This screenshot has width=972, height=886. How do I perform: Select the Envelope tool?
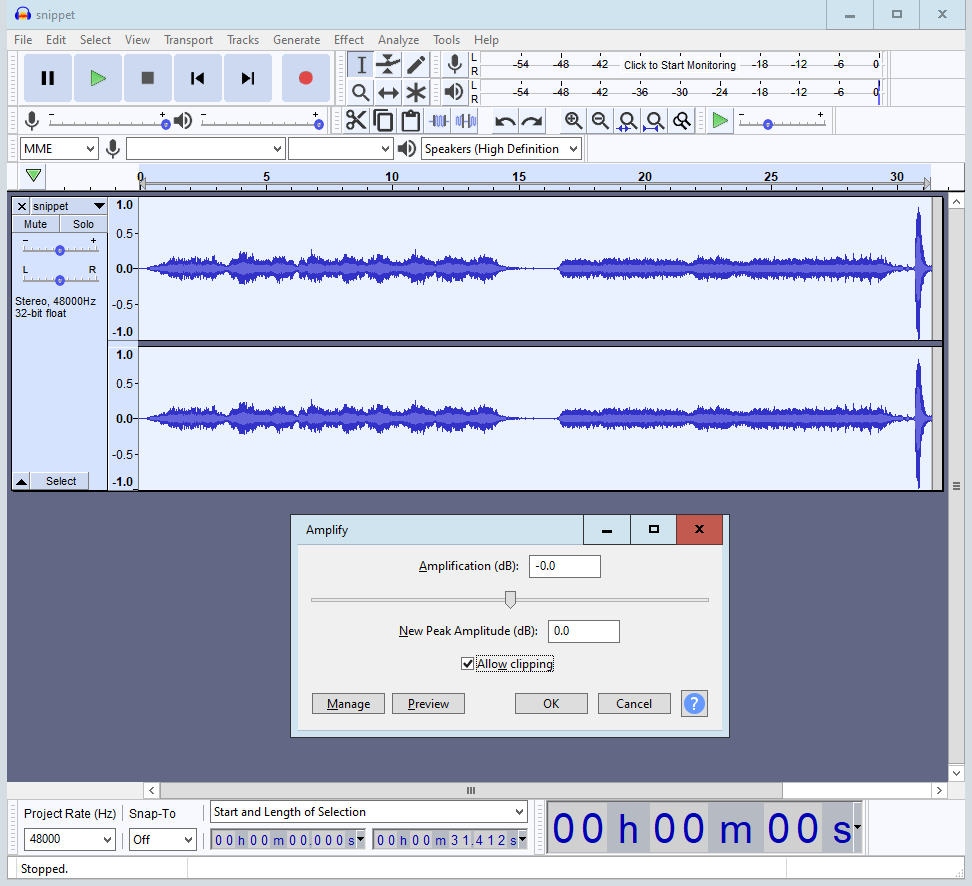(389, 65)
